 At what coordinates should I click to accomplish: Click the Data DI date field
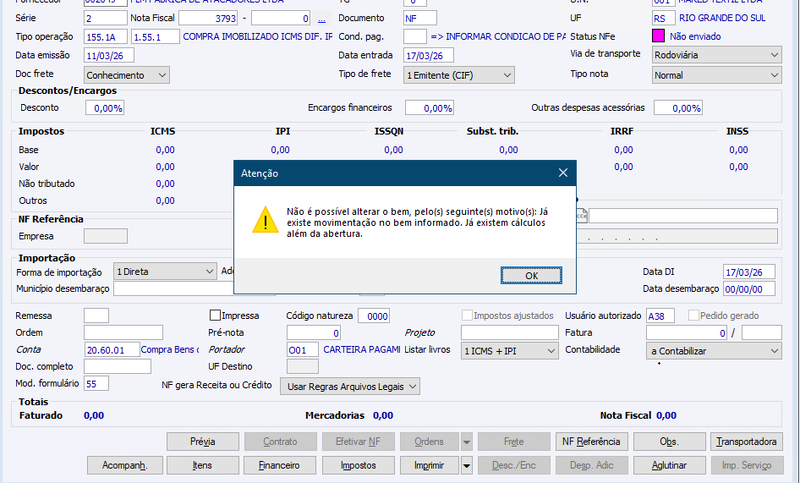point(749,272)
